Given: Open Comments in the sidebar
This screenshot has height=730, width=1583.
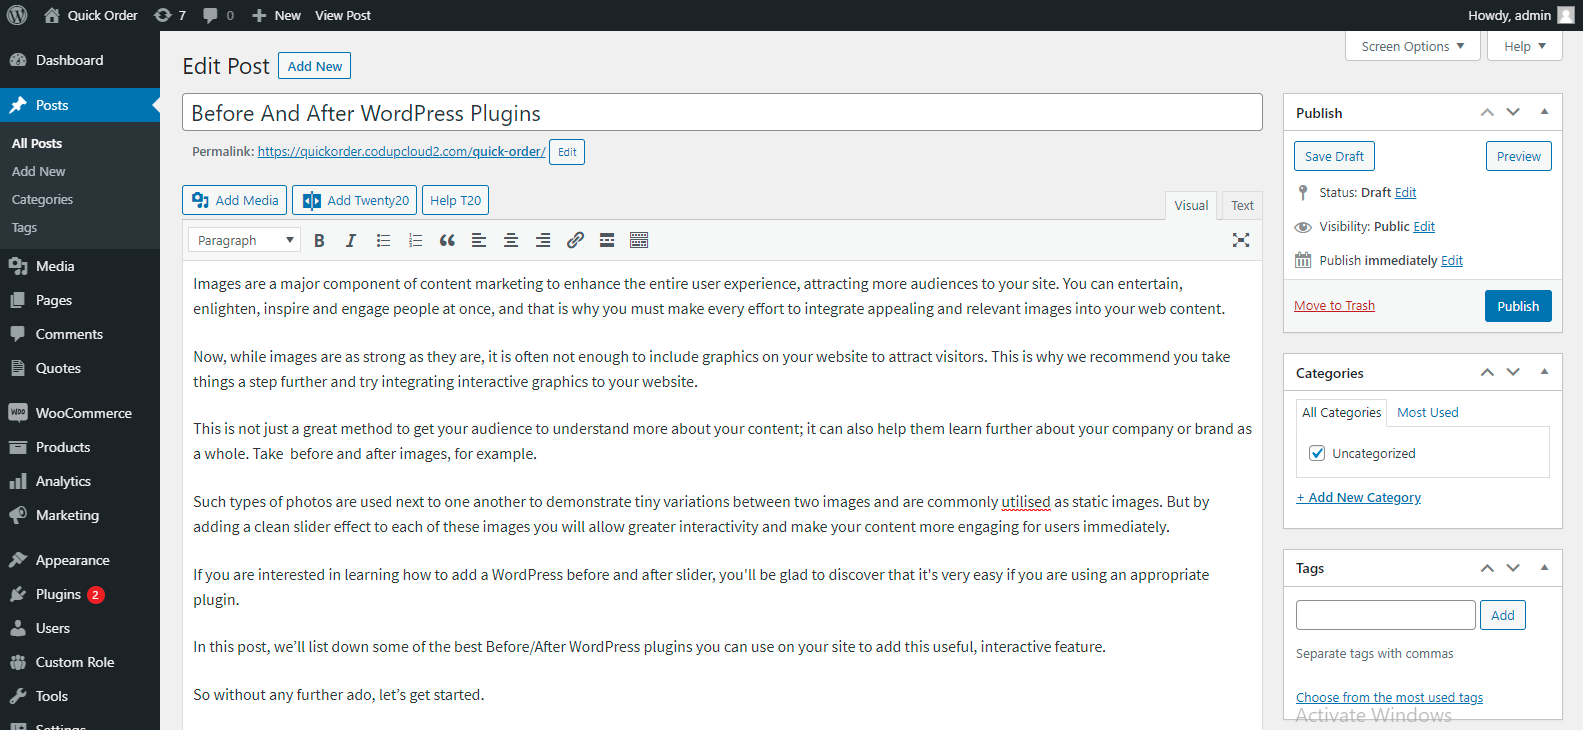Looking at the screenshot, I should (x=80, y=334).
